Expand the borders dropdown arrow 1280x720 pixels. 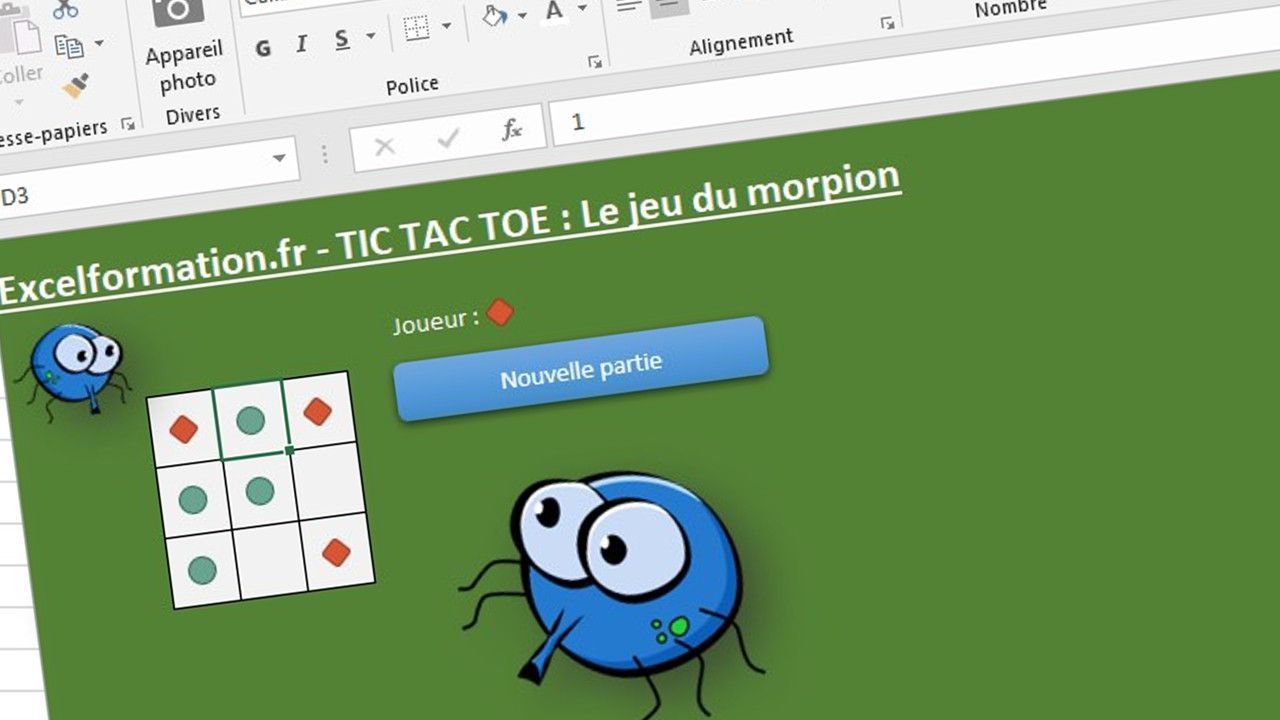446,25
